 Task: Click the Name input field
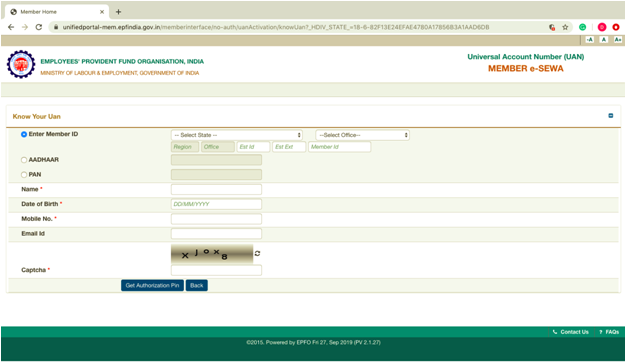pyautogui.click(x=216, y=189)
